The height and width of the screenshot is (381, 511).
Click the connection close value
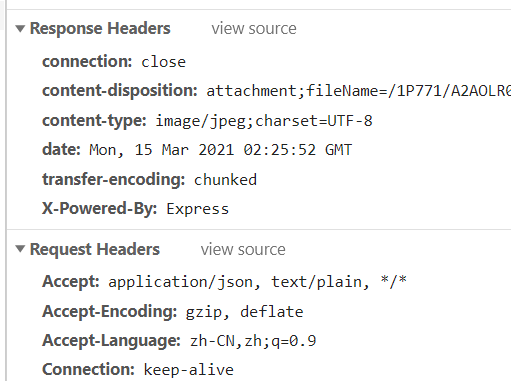click(x=163, y=62)
